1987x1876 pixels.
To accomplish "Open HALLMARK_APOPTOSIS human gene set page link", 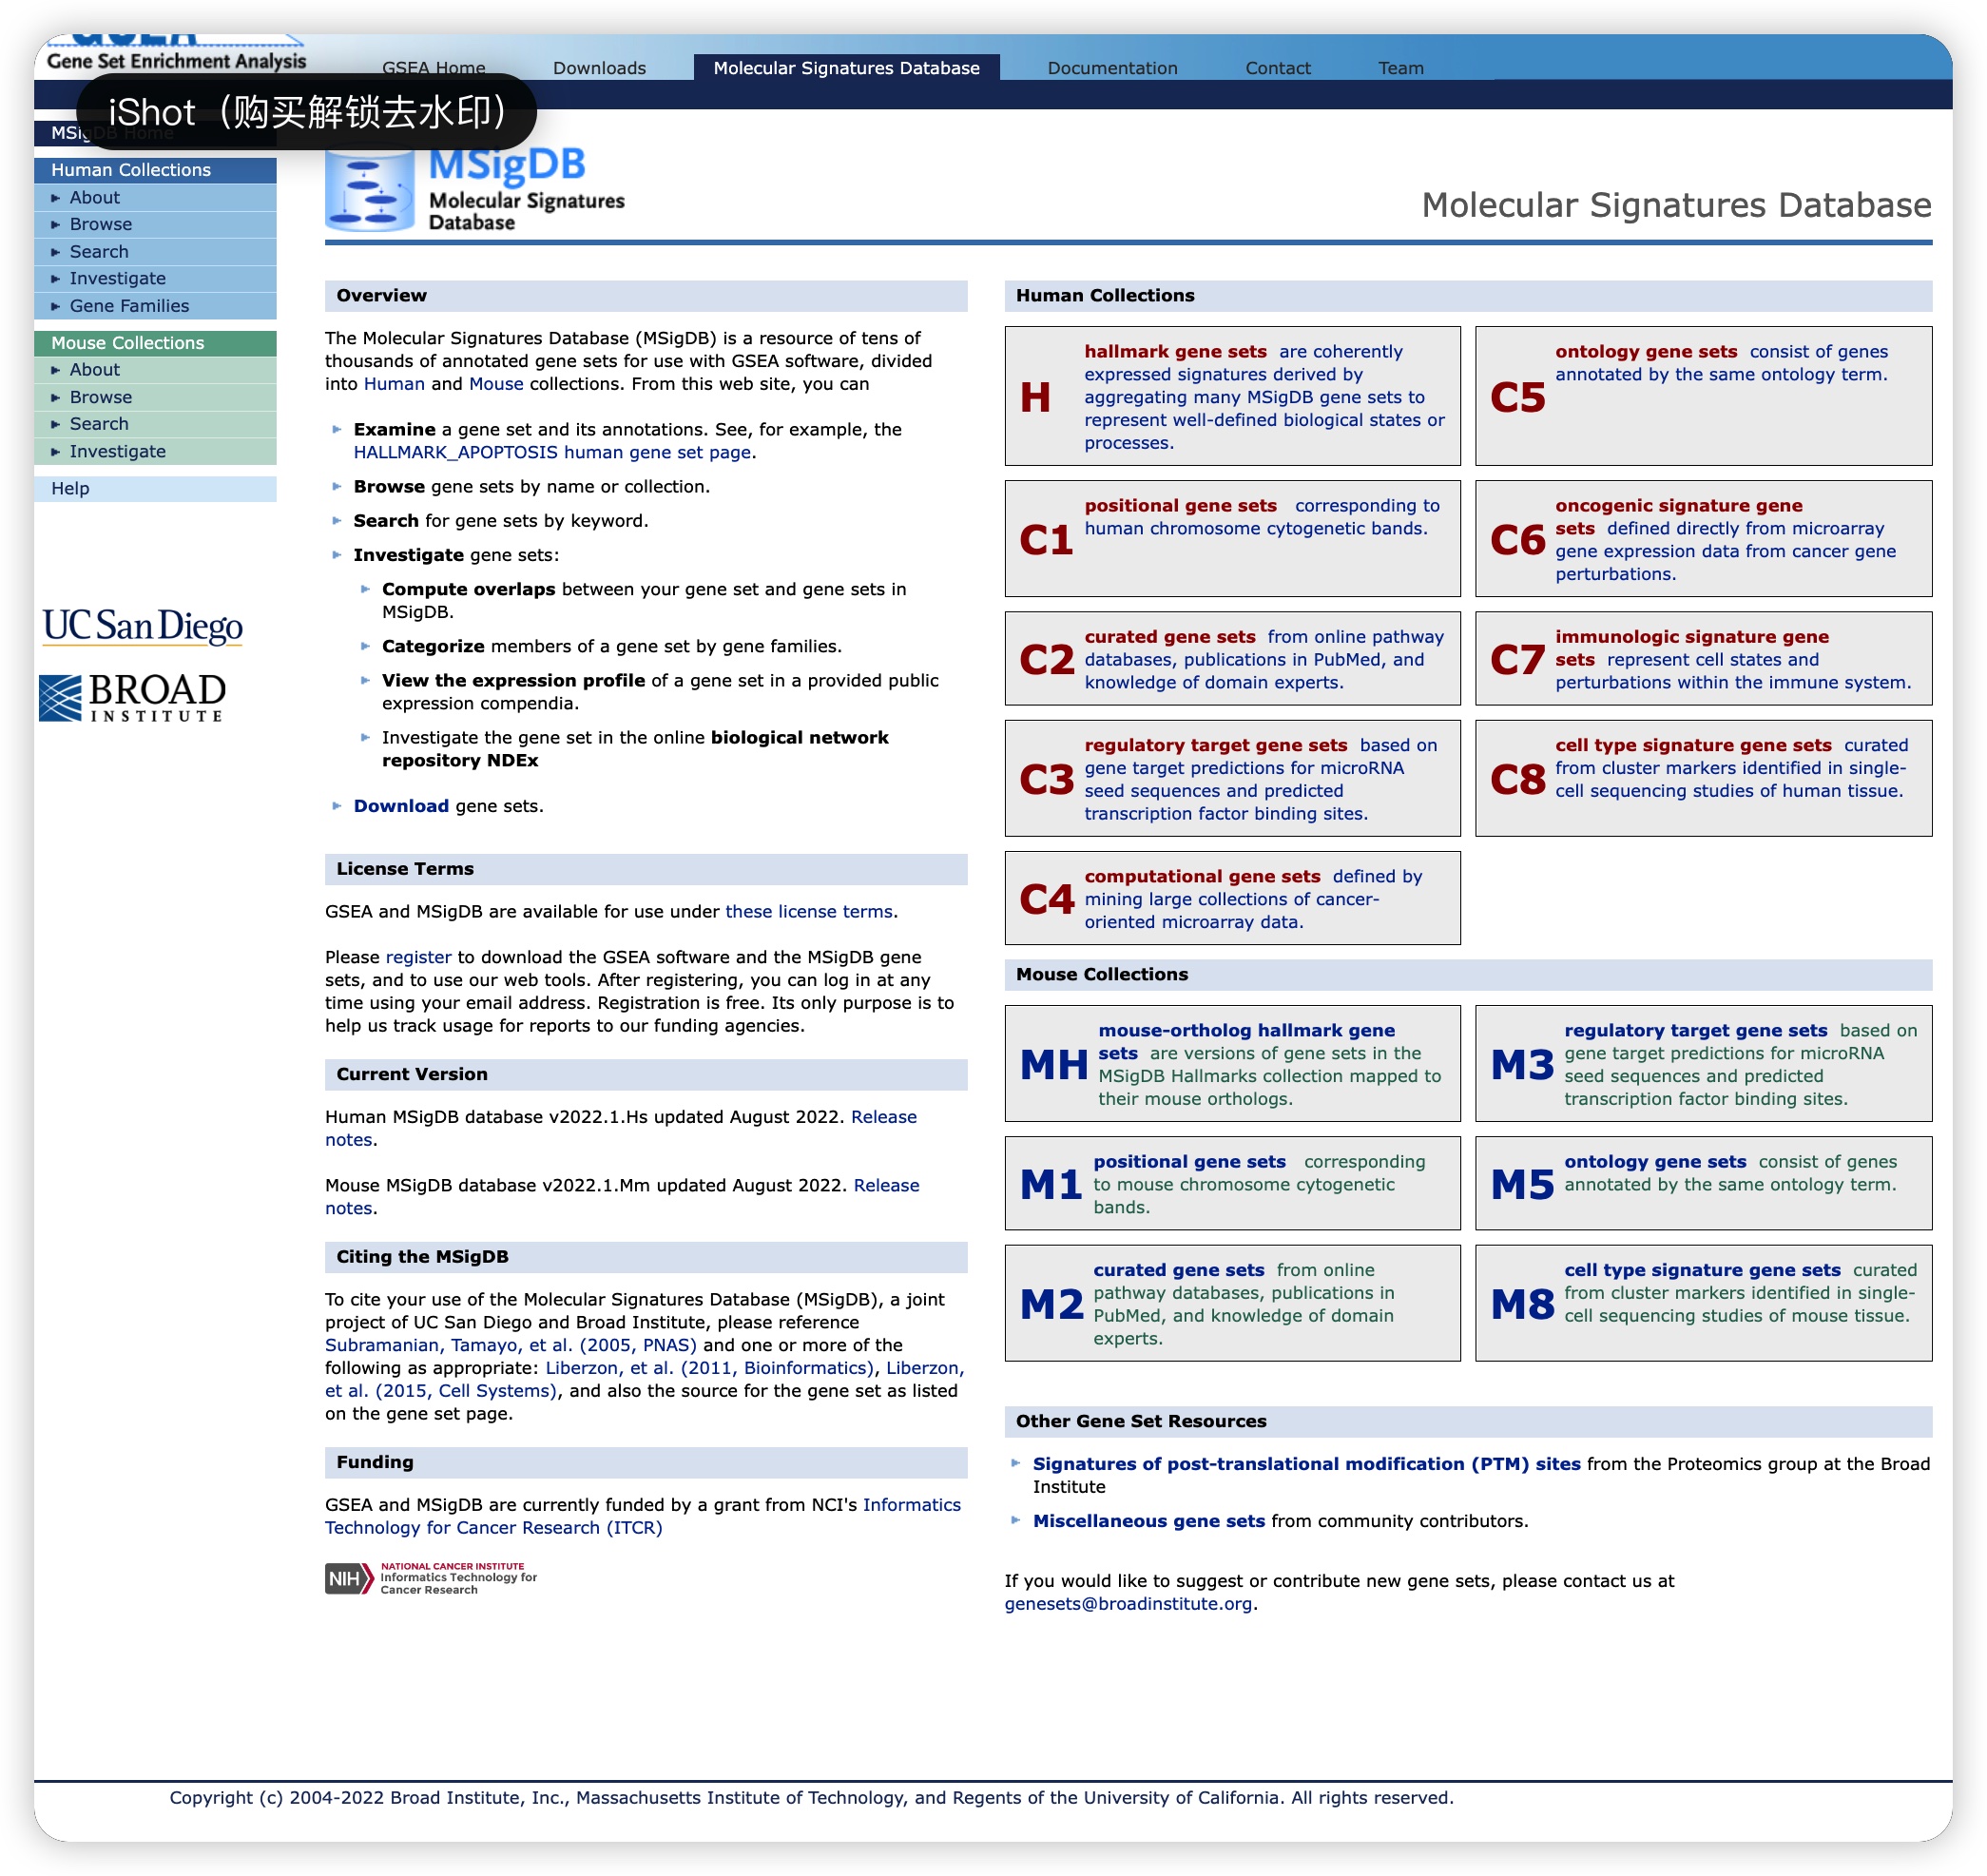I will [552, 453].
